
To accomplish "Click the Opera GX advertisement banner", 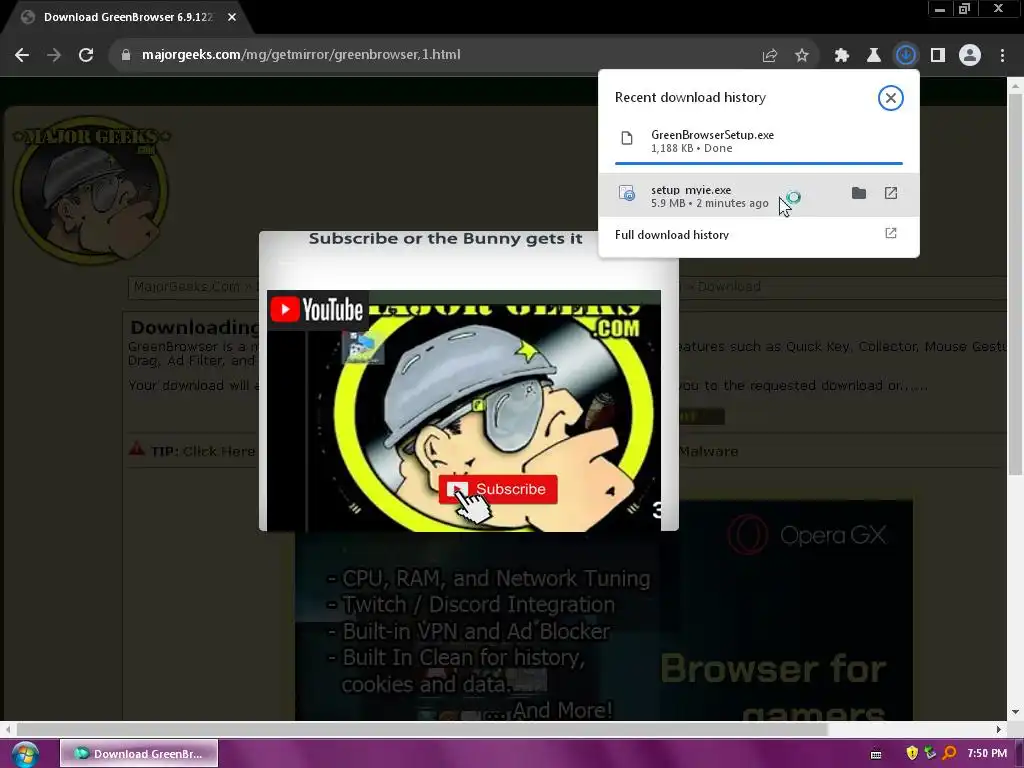I will pyautogui.click(x=604, y=611).
